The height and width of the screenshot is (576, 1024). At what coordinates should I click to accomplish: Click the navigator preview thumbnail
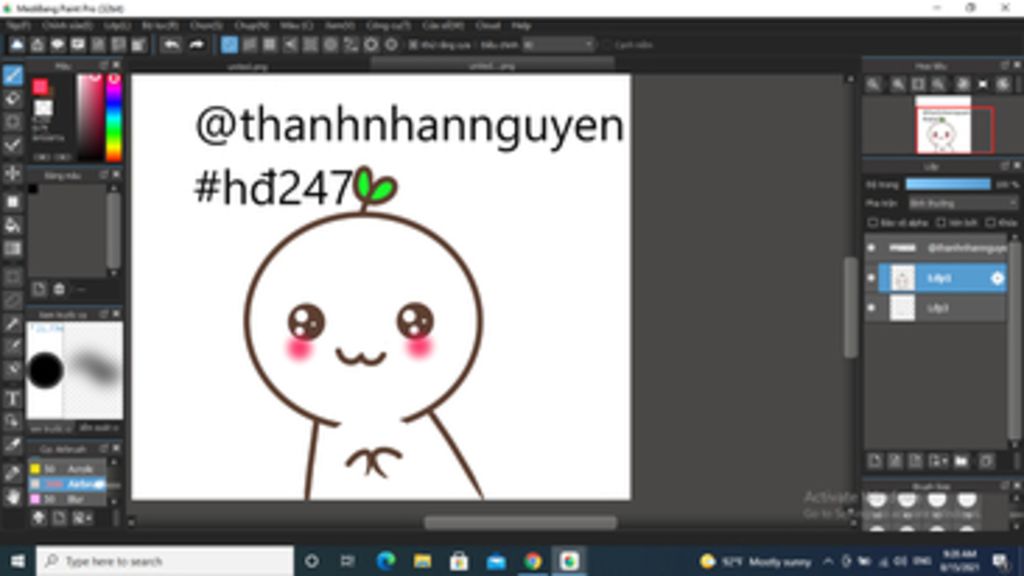(942, 125)
